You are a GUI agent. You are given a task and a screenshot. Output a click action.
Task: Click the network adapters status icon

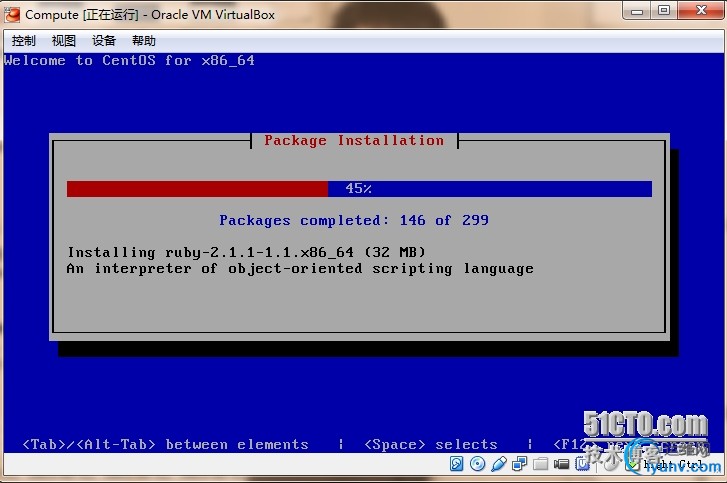coord(519,464)
